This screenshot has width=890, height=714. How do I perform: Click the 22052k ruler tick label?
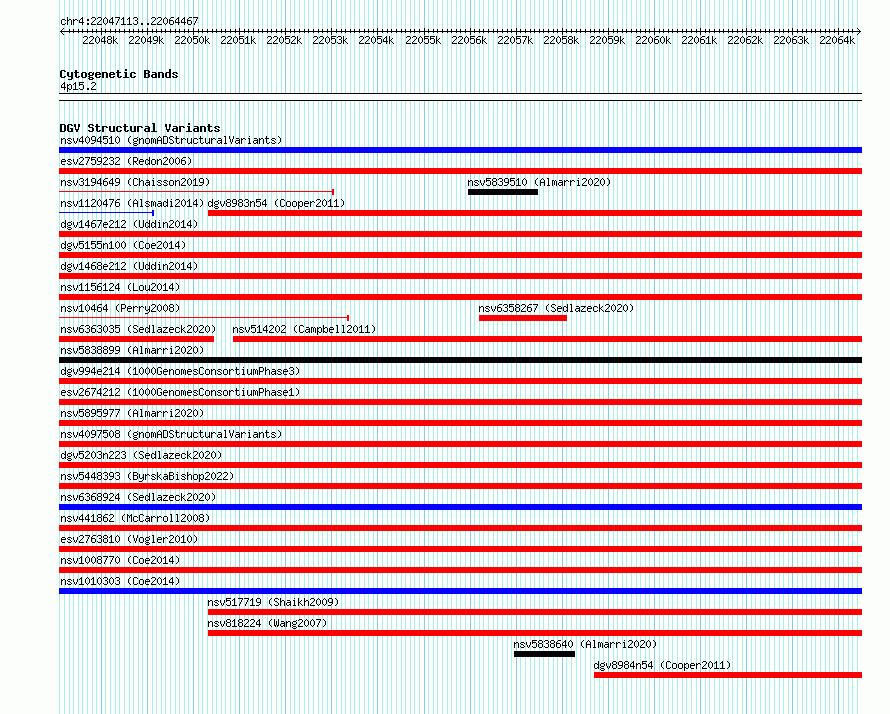(284, 40)
